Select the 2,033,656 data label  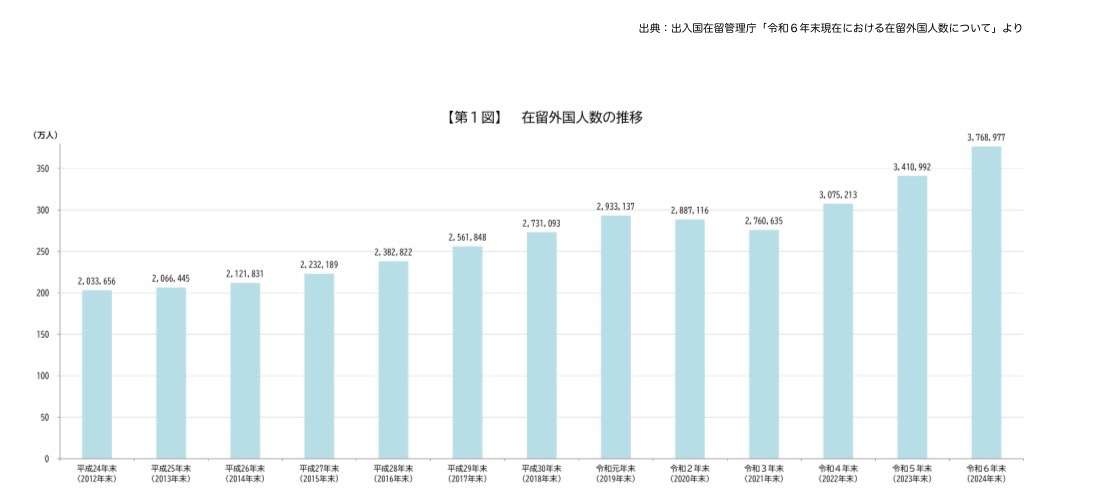[97, 281]
